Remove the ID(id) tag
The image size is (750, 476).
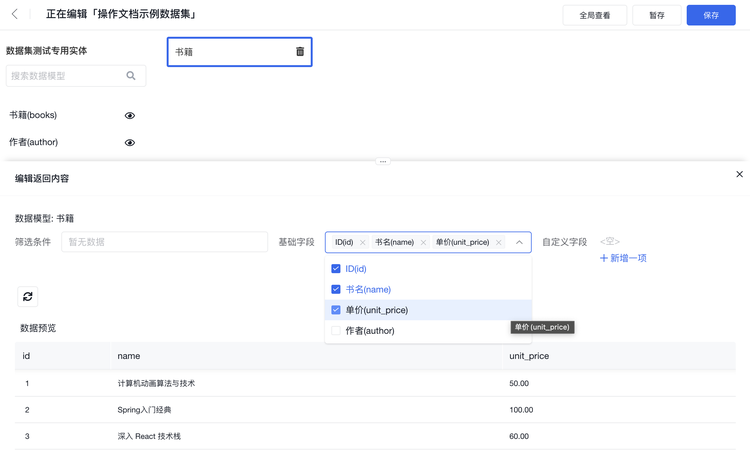363,243
